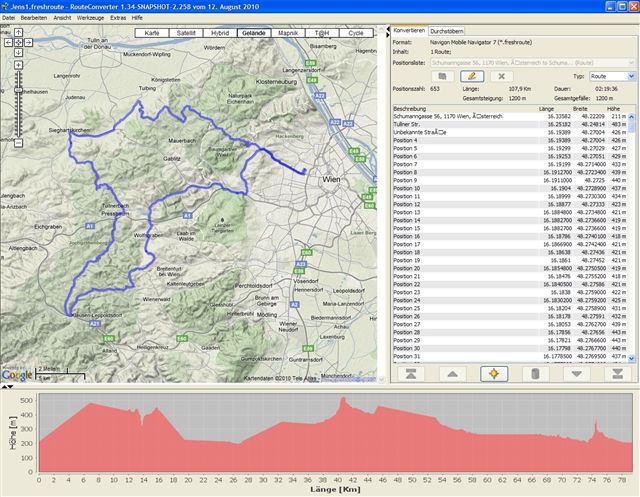Pan the map up with arrow button
640x497 pixels.
18,32
